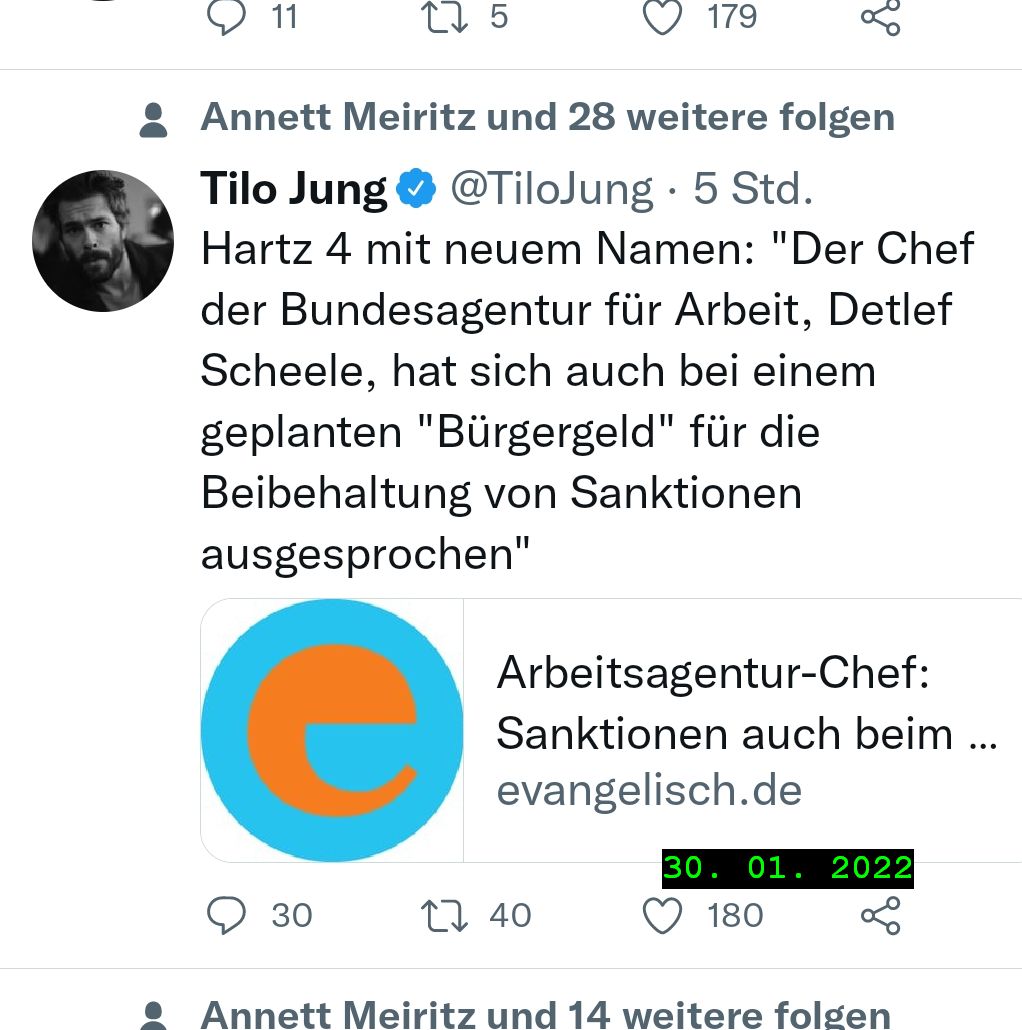Like Tilo Jung's tweet

[x=662, y=915]
